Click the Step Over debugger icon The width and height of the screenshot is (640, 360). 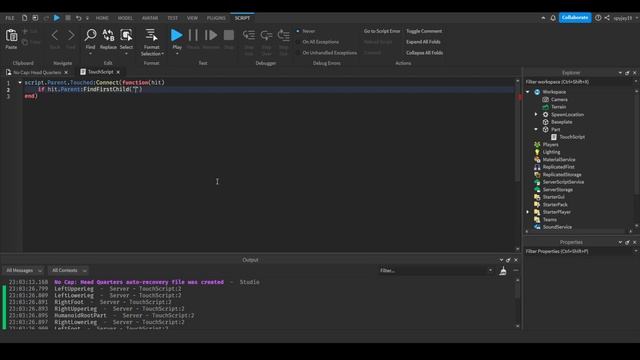tap(267, 36)
